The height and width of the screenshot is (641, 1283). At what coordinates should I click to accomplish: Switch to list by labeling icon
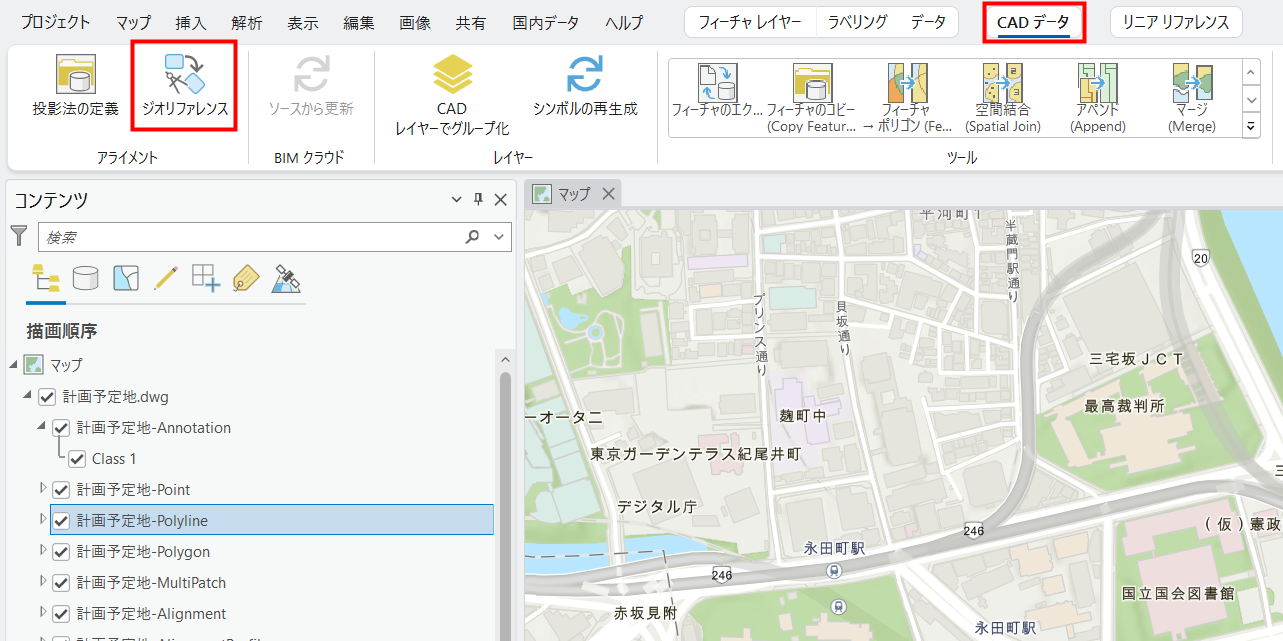(x=246, y=278)
